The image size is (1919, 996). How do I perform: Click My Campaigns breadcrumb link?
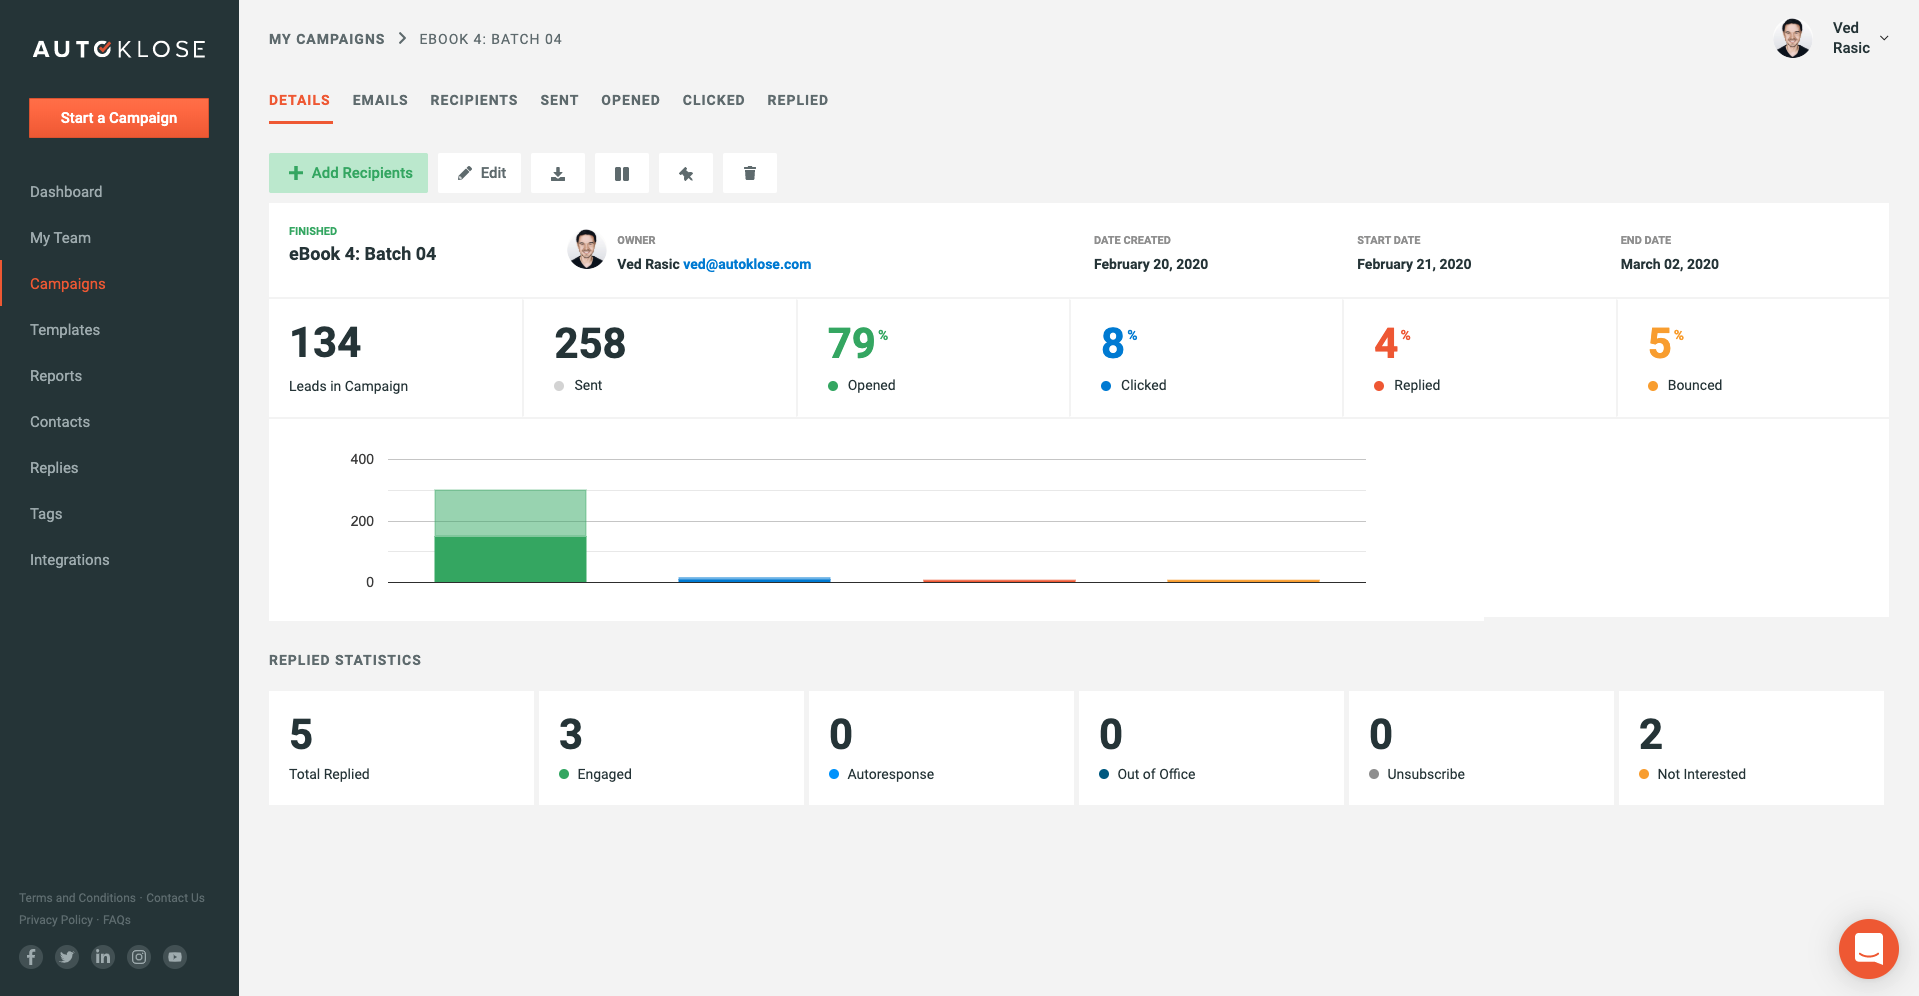[327, 39]
